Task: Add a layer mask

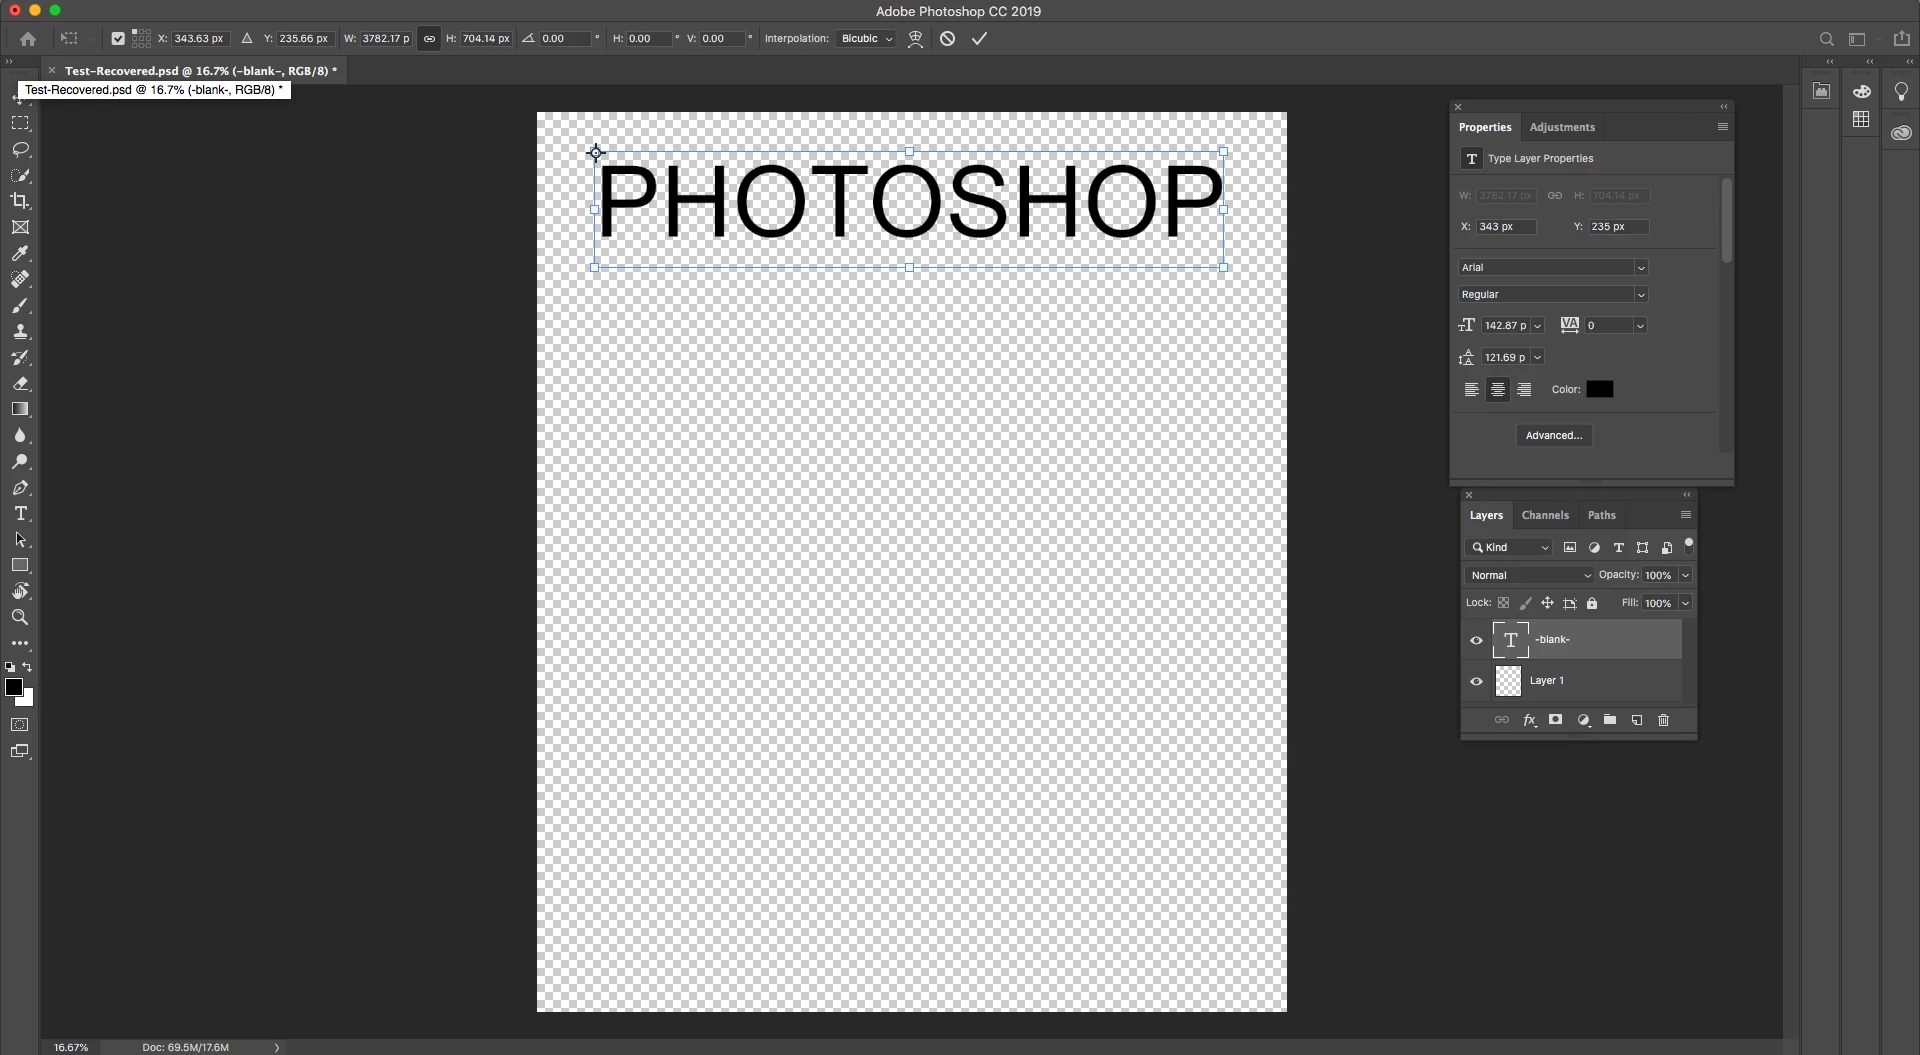Action: click(x=1555, y=720)
